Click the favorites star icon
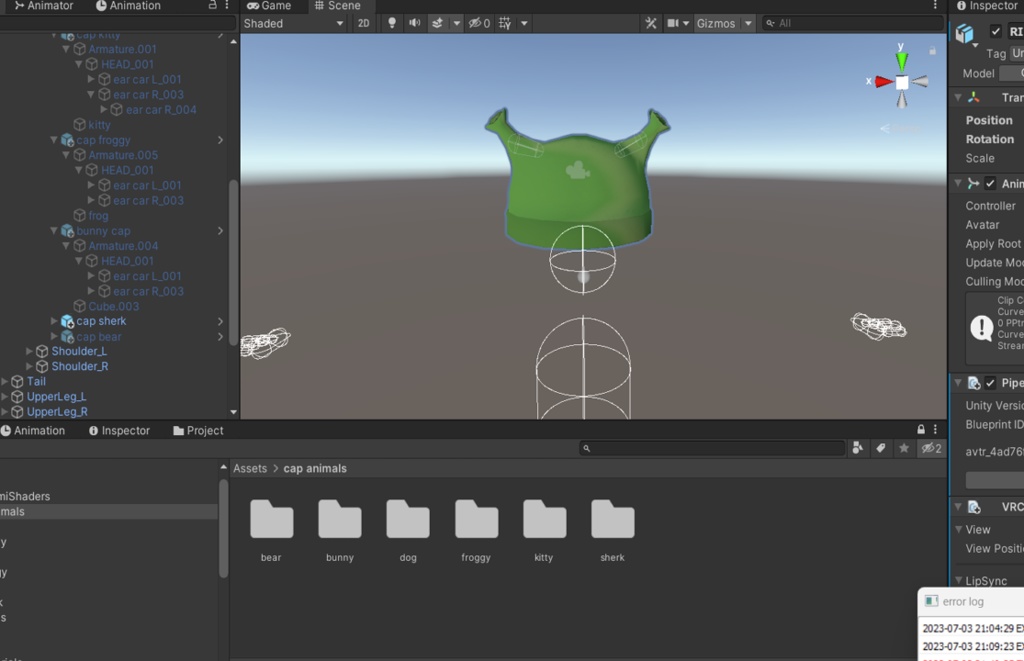Image resolution: width=1024 pixels, height=661 pixels. [x=904, y=448]
